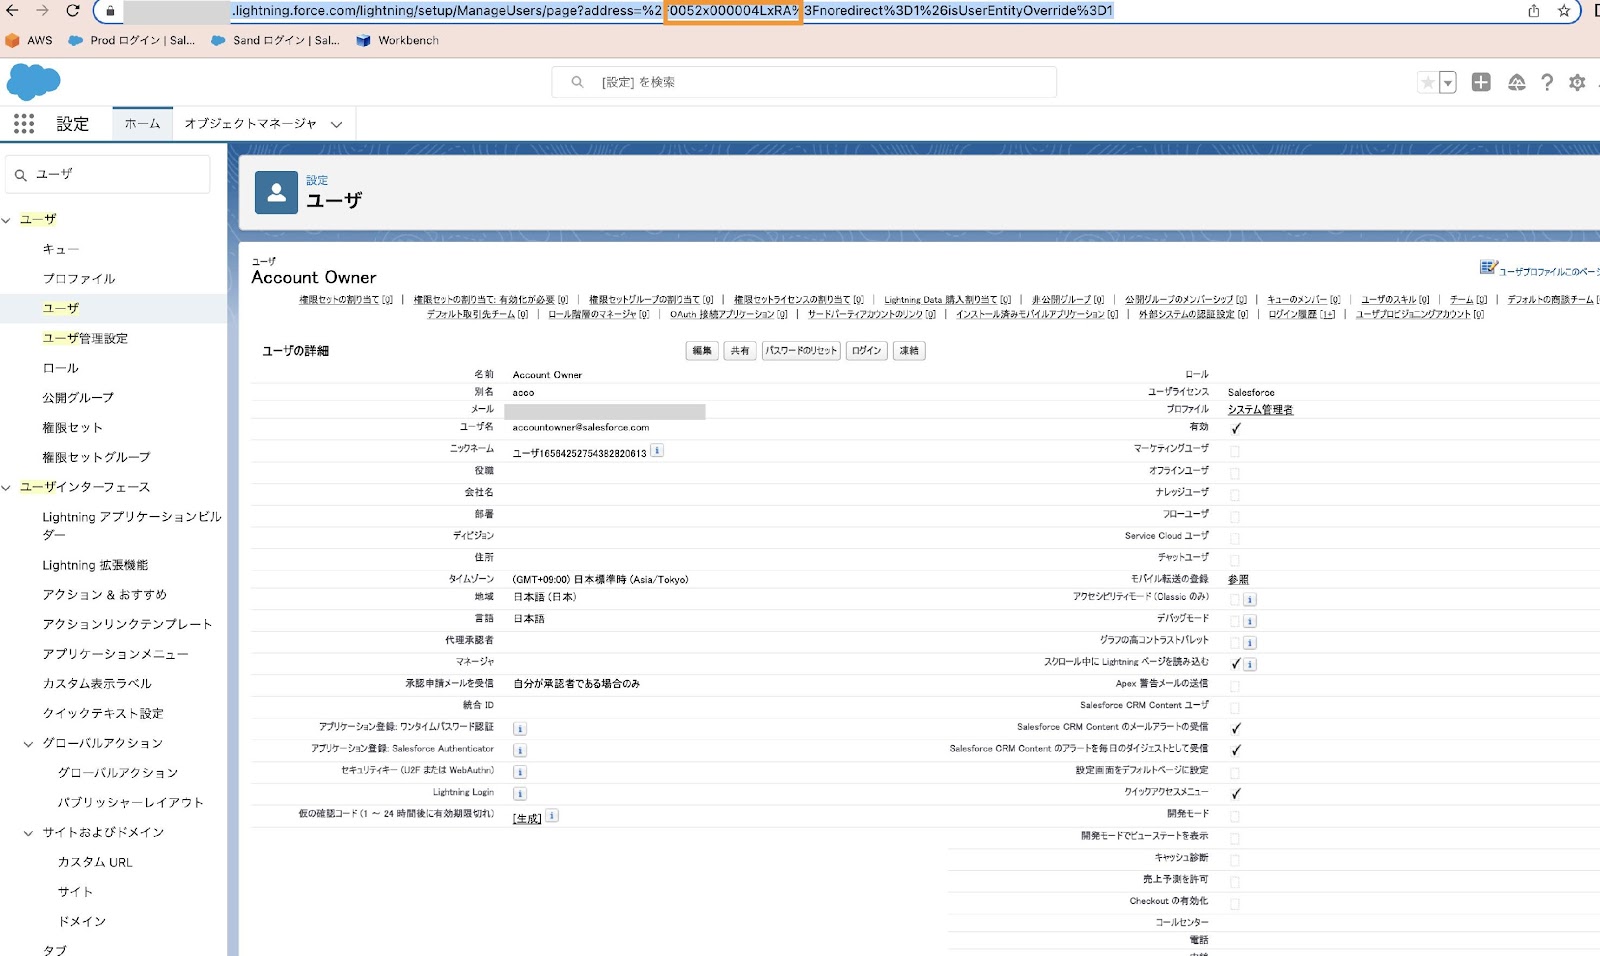Open the システム管理者 profile link
Screen dimensions: 1600x956
point(1259,409)
